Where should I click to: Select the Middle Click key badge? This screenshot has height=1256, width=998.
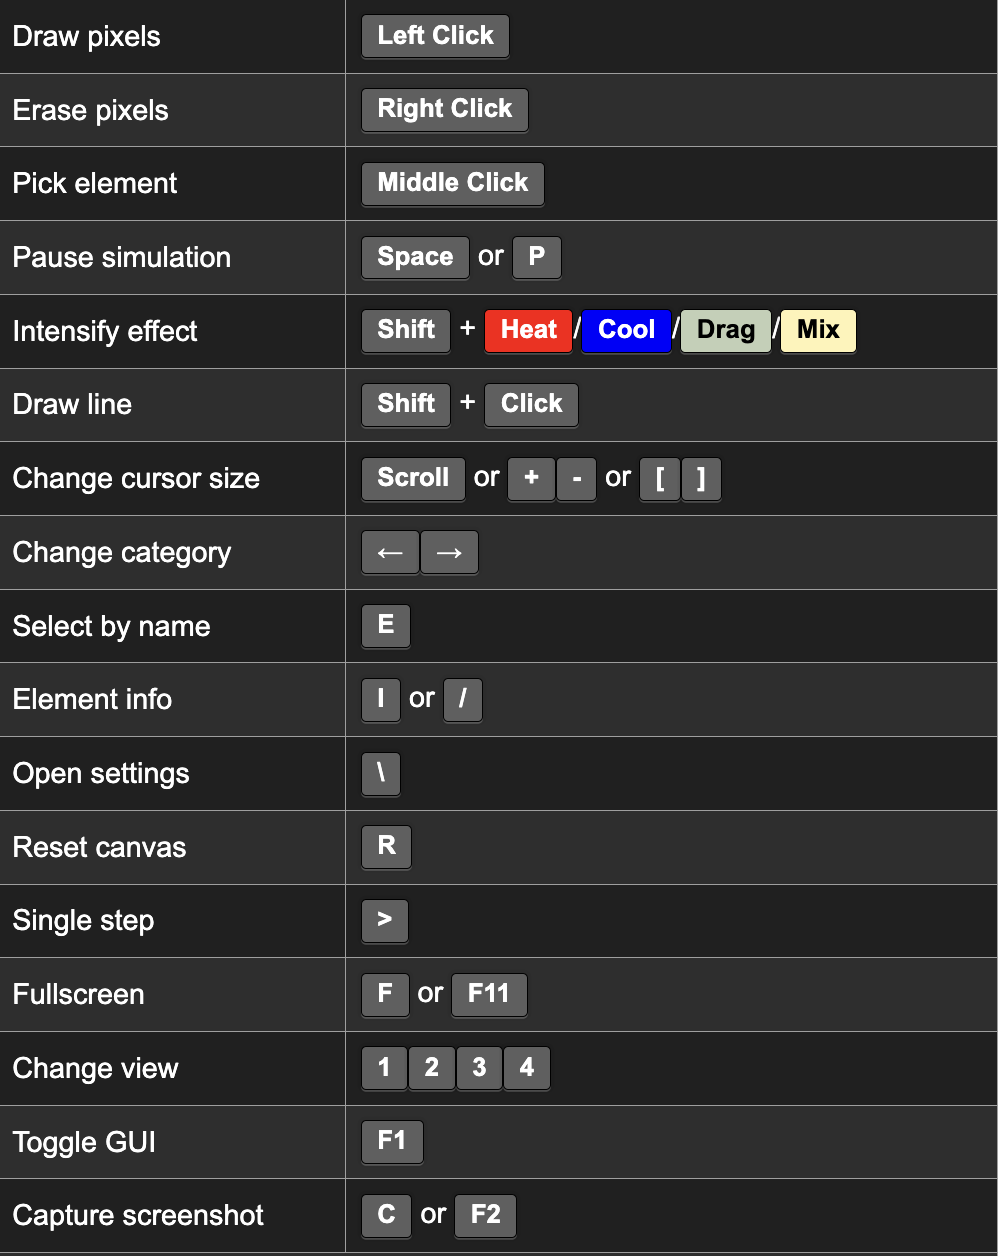(452, 183)
